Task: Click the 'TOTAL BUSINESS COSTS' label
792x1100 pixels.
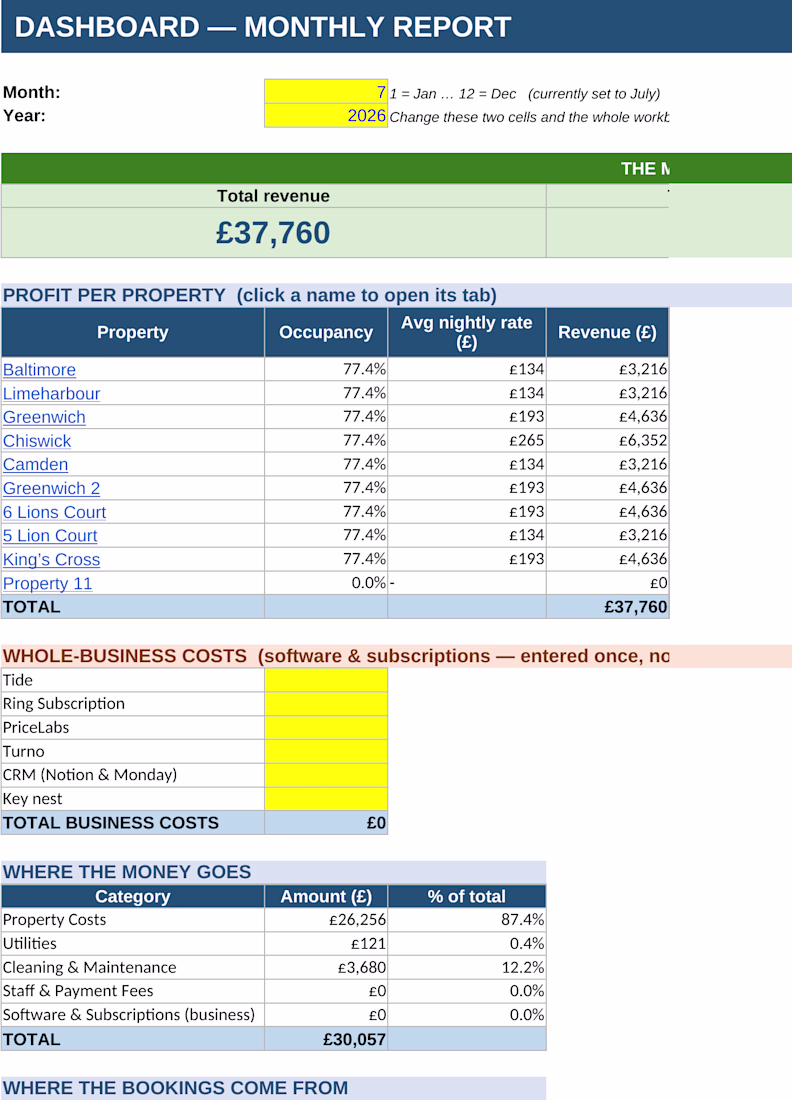Action: (x=111, y=823)
